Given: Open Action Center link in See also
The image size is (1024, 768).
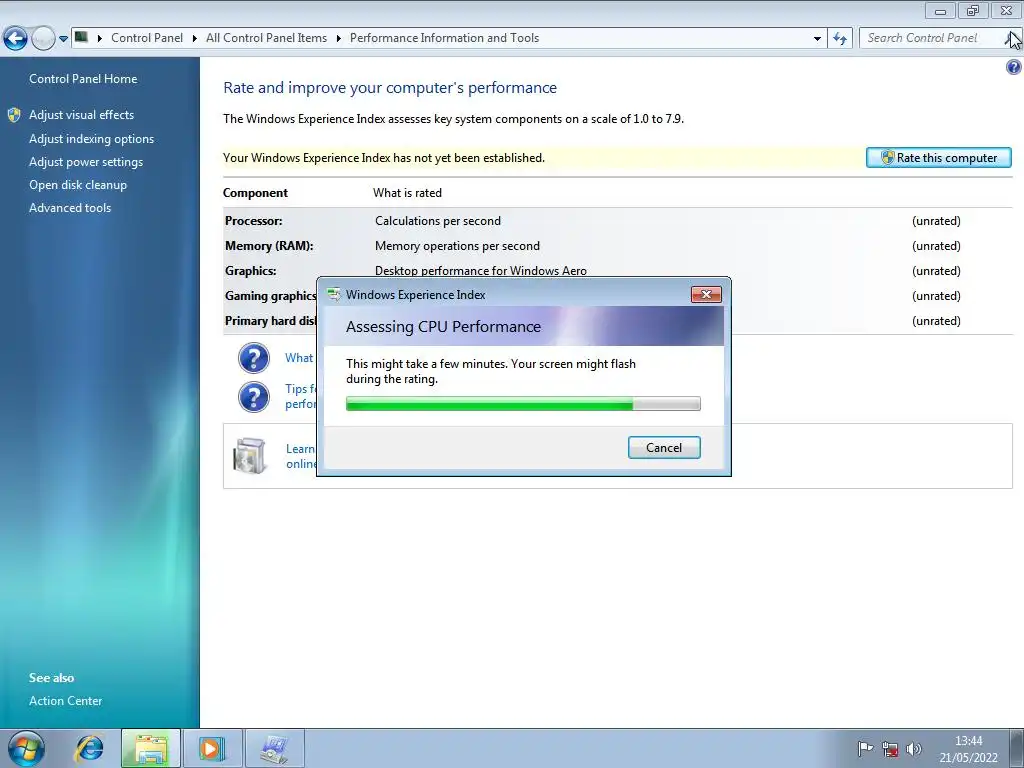Looking at the screenshot, I should 65,701.
